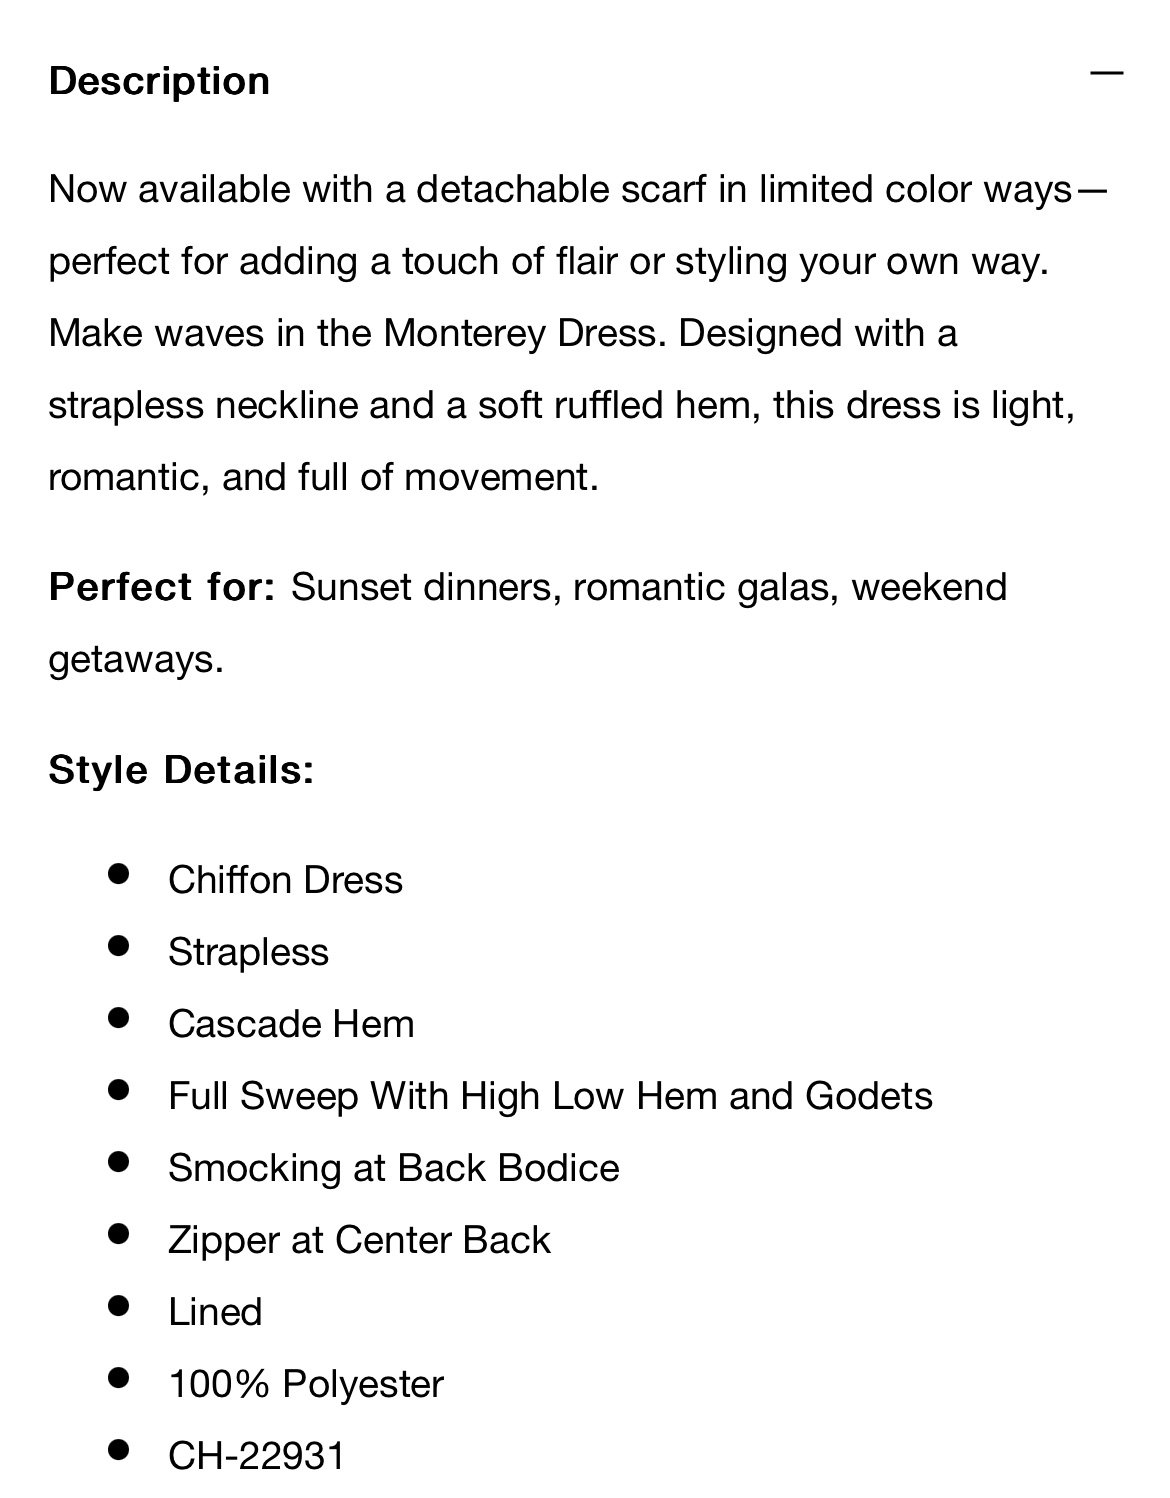The height and width of the screenshot is (1498, 1170).
Task: Click the 'Lined' bullet entry
Action: tap(215, 1312)
